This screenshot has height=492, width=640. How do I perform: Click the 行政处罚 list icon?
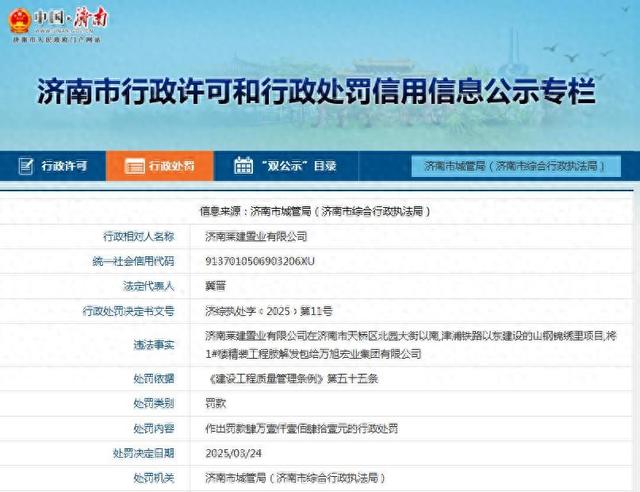coord(135,166)
